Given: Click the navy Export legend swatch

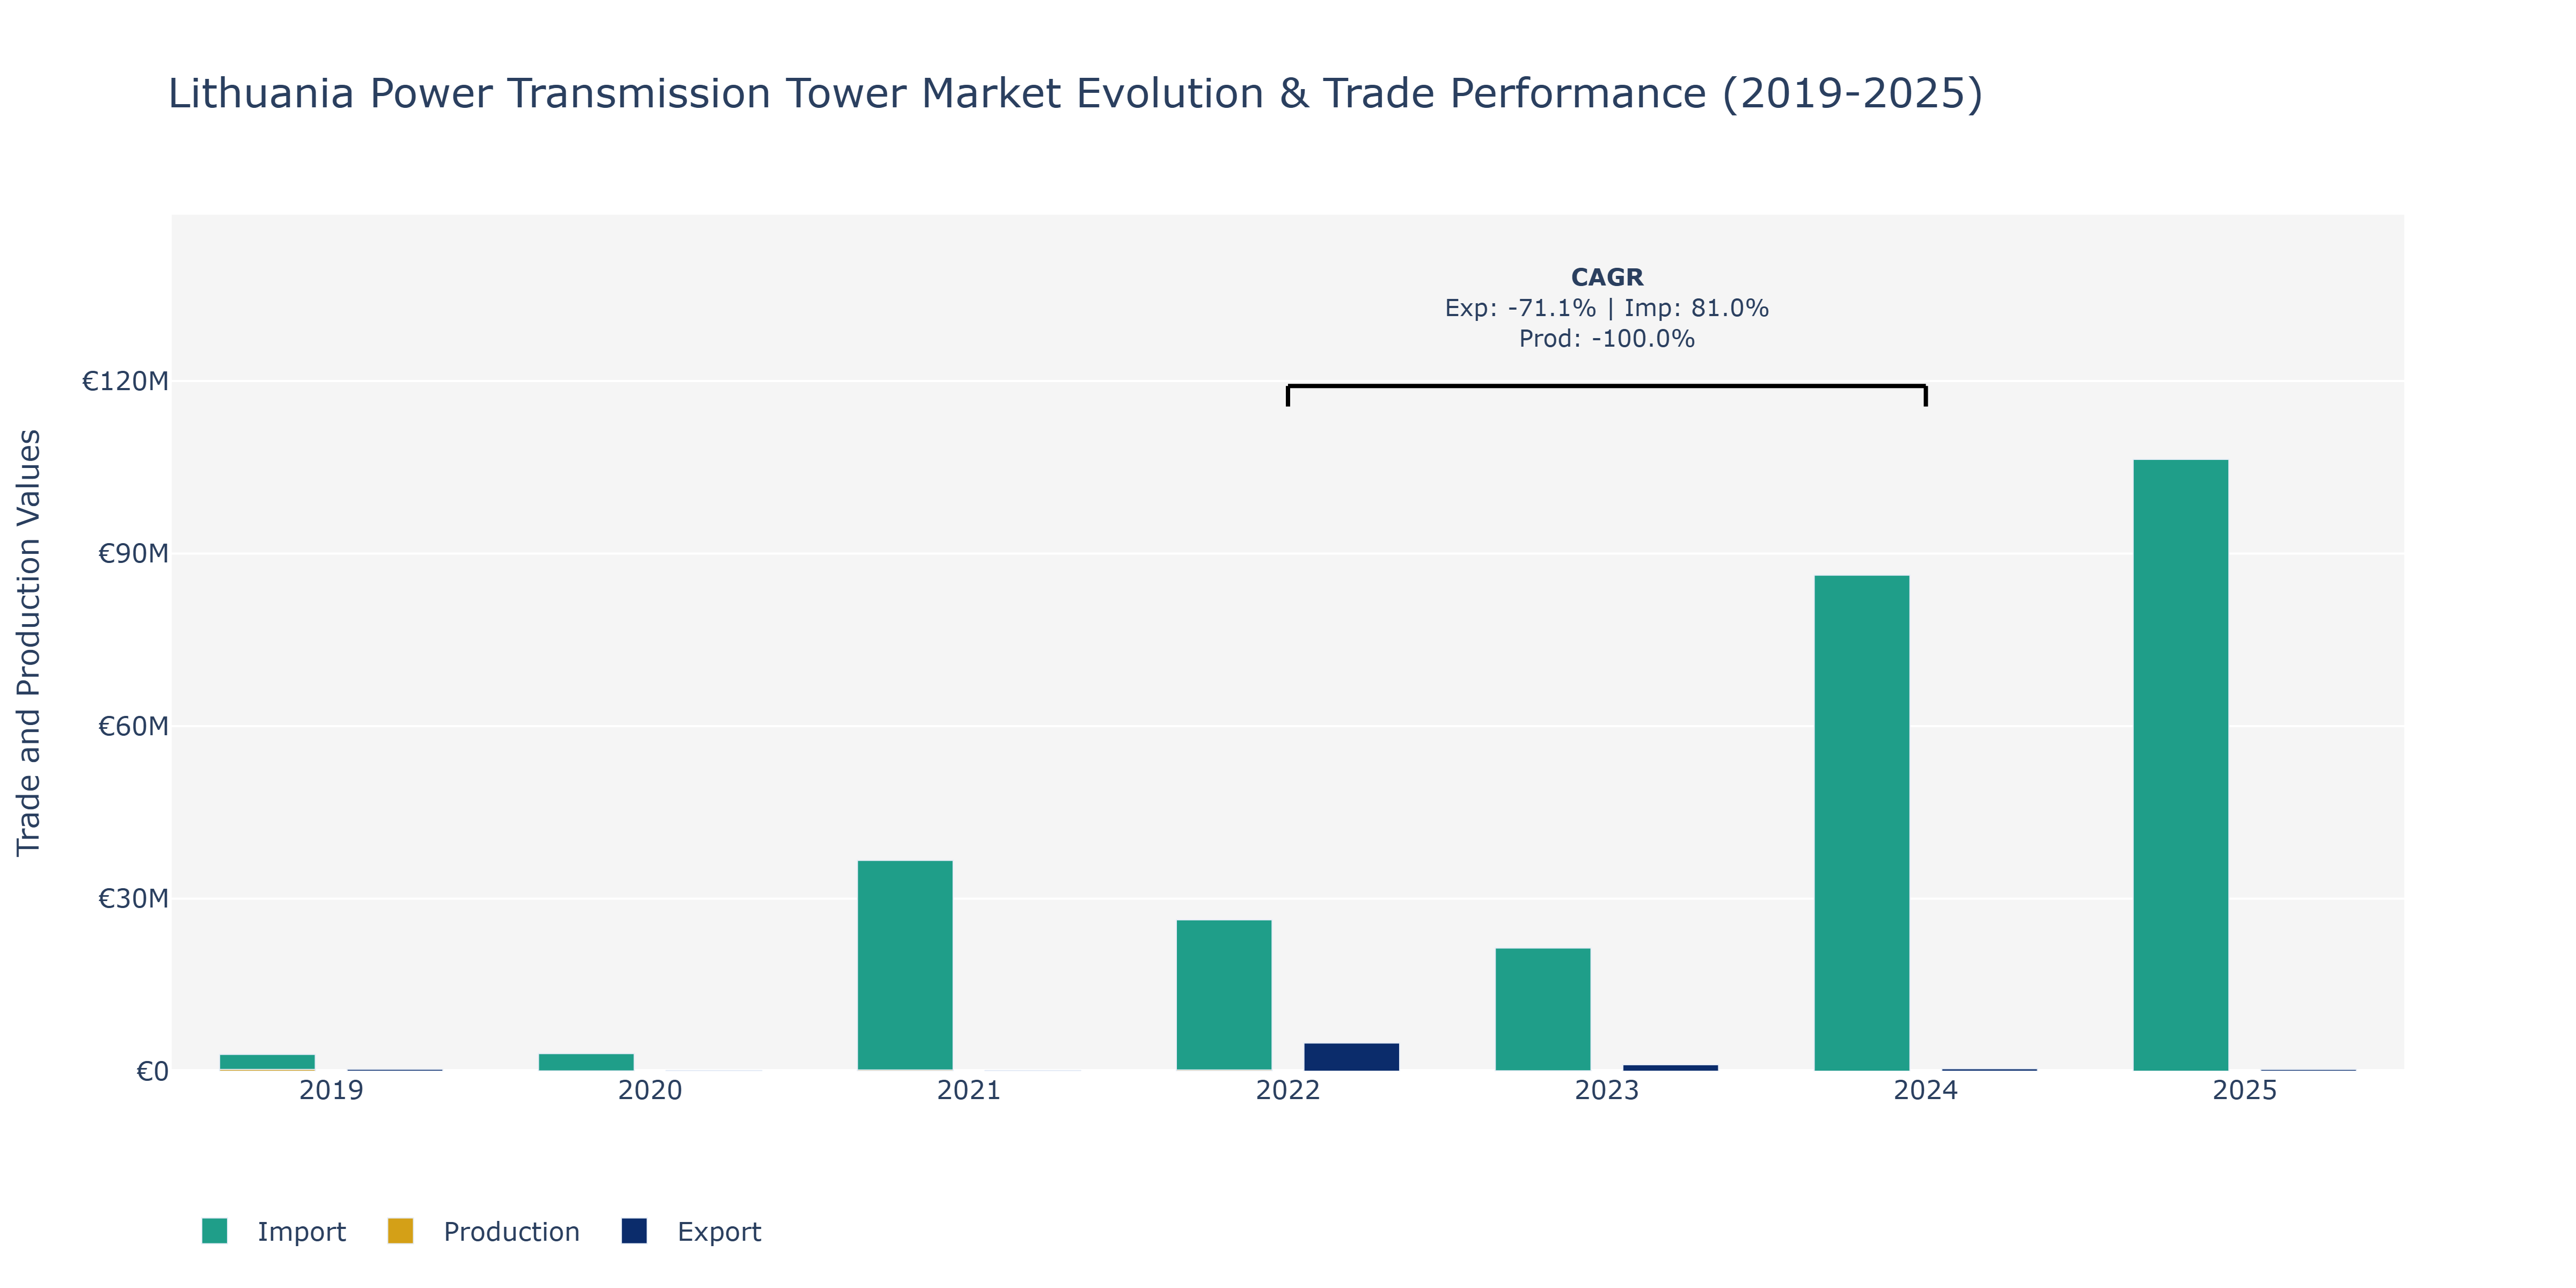Looking at the screenshot, I should pos(634,1231).
